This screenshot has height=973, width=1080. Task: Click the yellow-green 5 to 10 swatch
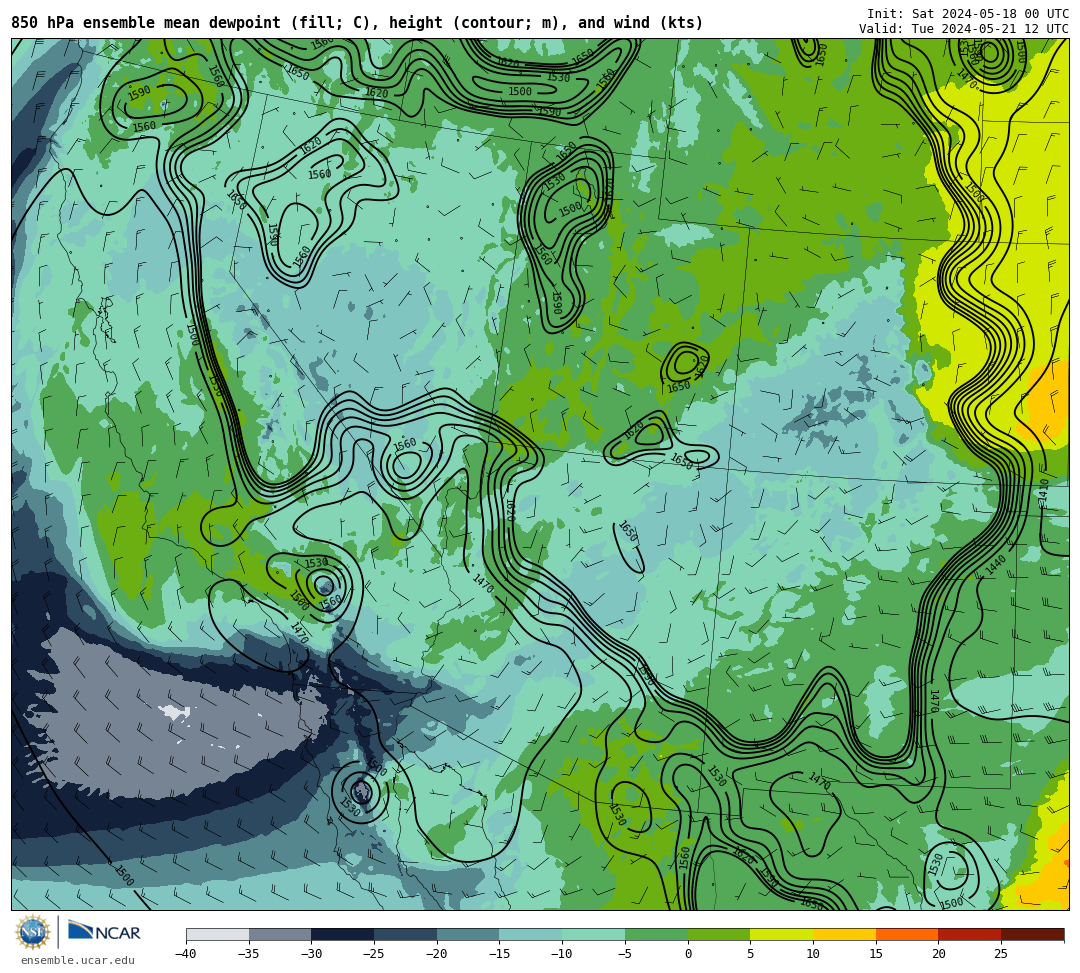coord(782,934)
